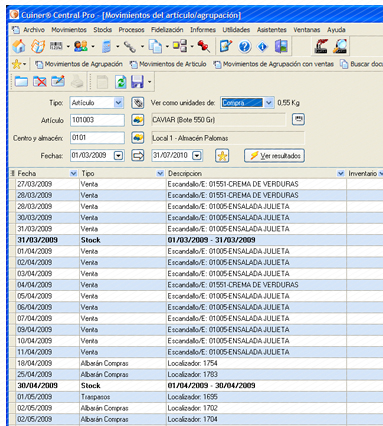Open the Asistentes menu
The height and width of the screenshot is (426, 383).
coord(272,30)
